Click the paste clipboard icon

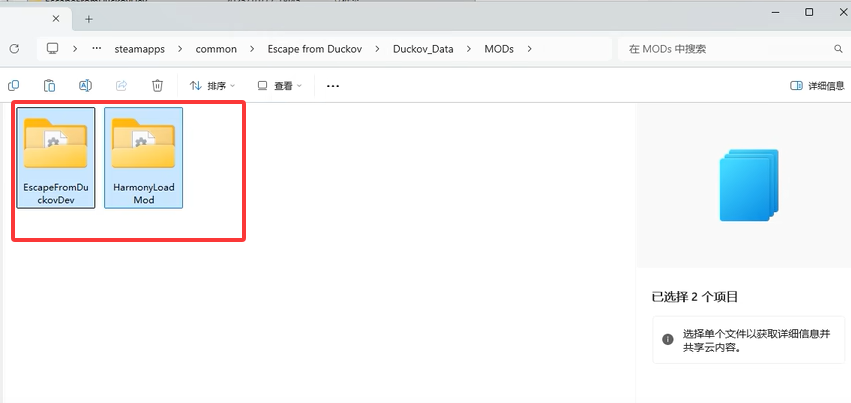pyautogui.click(x=49, y=86)
